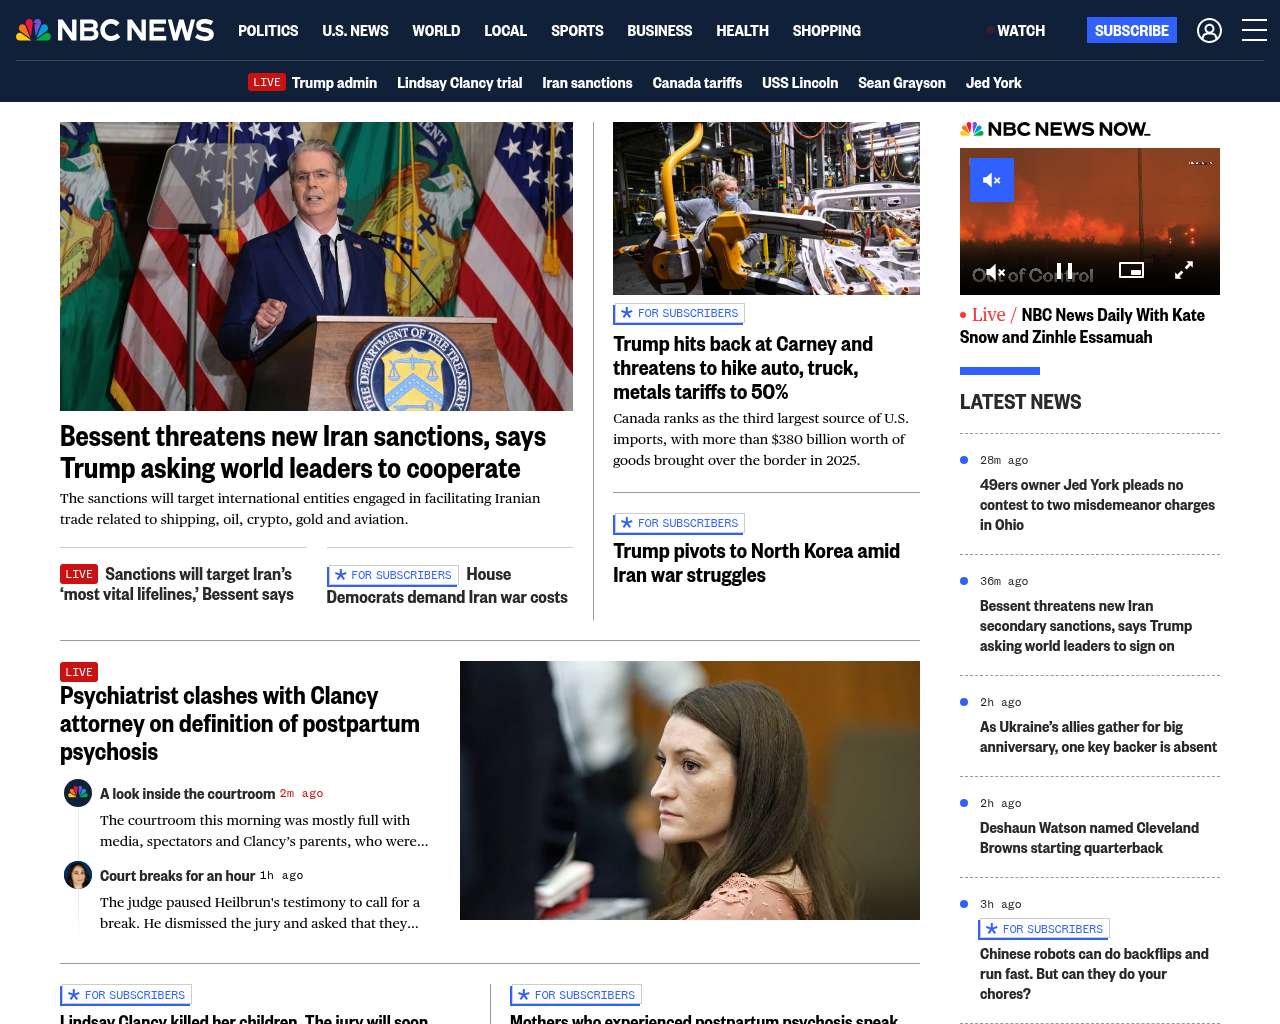Open Trump pivots to North Korea story
Screen dimensions: 1280x1024
(756, 563)
